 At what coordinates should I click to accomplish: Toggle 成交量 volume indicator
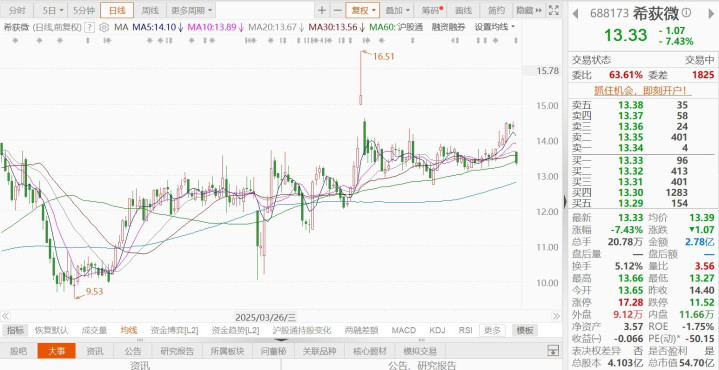pyautogui.click(x=94, y=330)
